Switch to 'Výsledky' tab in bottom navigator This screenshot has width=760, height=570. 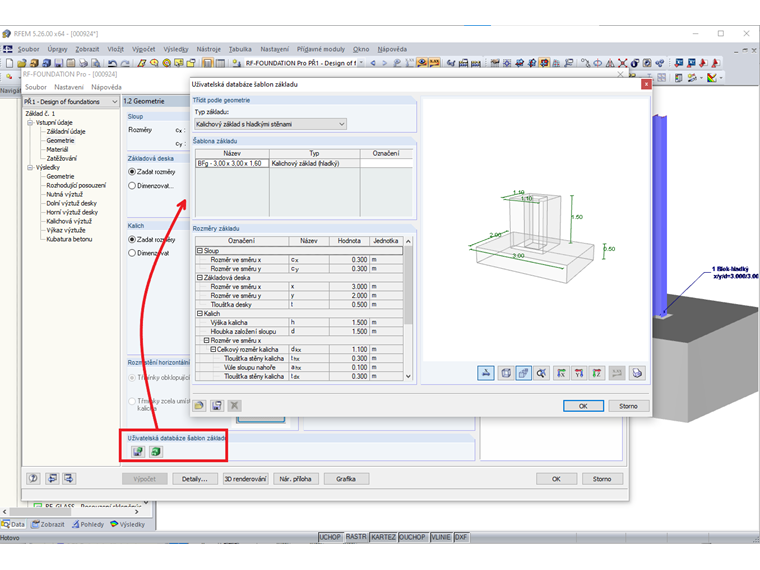click(128, 524)
